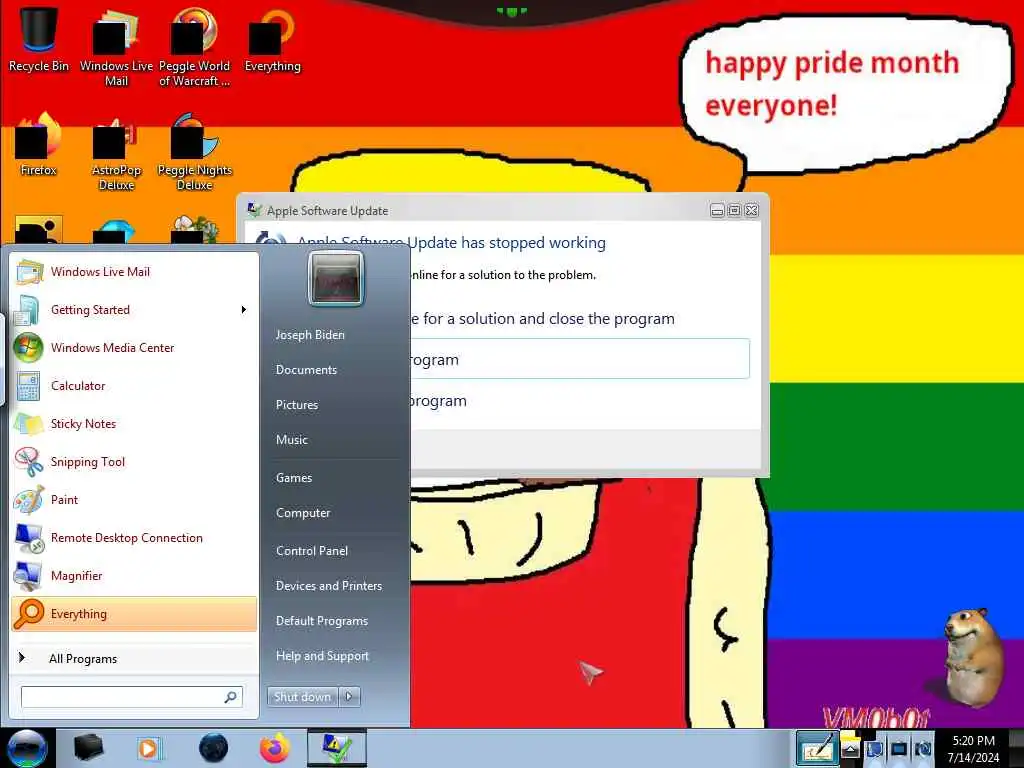This screenshot has width=1024, height=768.
Task: Click the volume icon in system tray
Action: [923, 749]
